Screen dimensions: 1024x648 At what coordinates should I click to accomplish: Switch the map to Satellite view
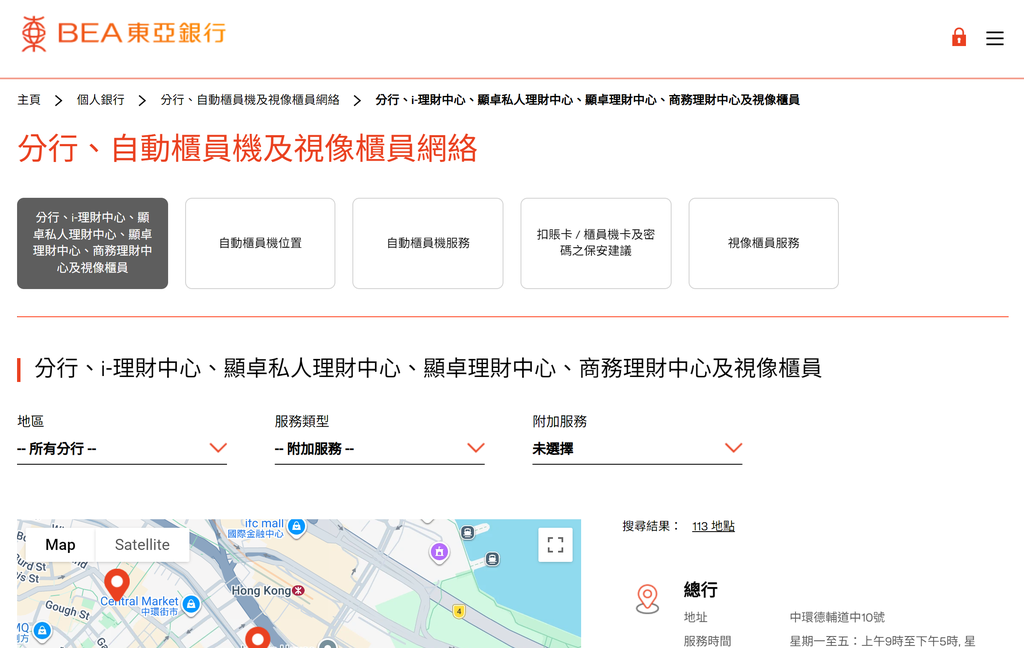point(142,545)
